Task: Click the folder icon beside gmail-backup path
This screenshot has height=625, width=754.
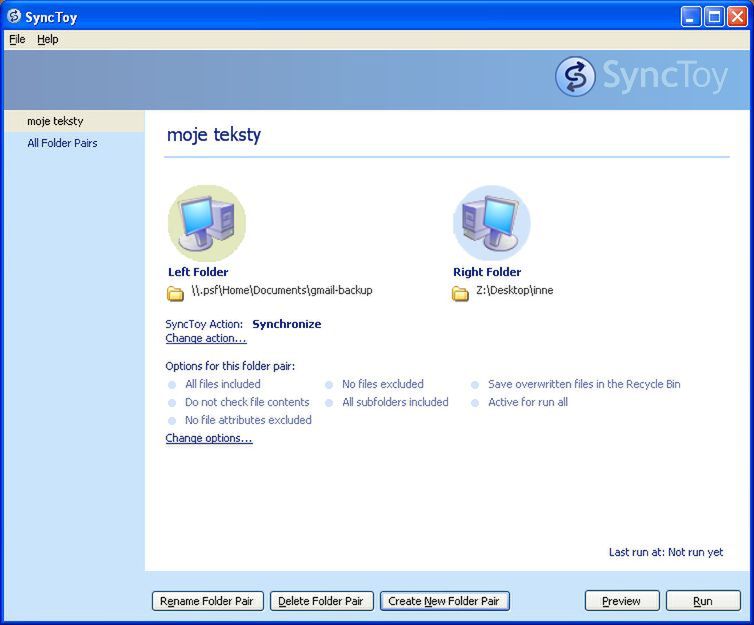Action: (175, 293)
